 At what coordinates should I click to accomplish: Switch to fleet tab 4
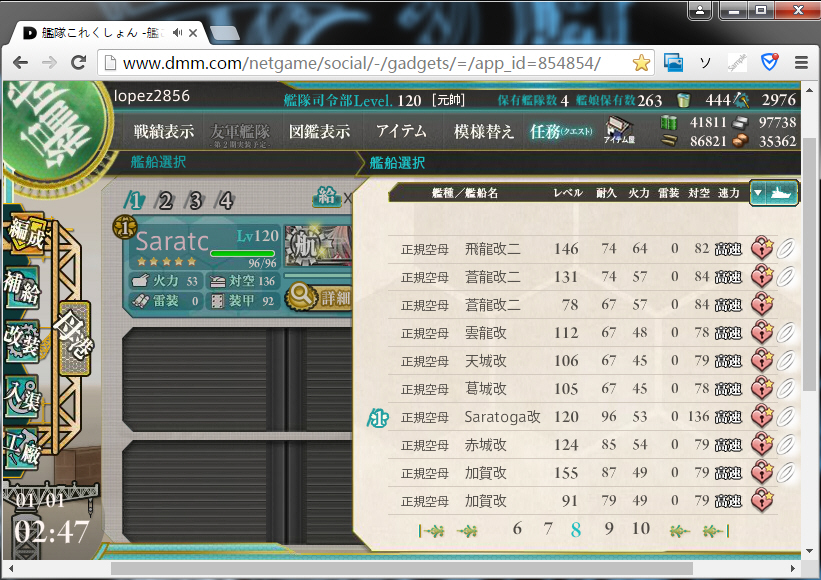point(225,200)
